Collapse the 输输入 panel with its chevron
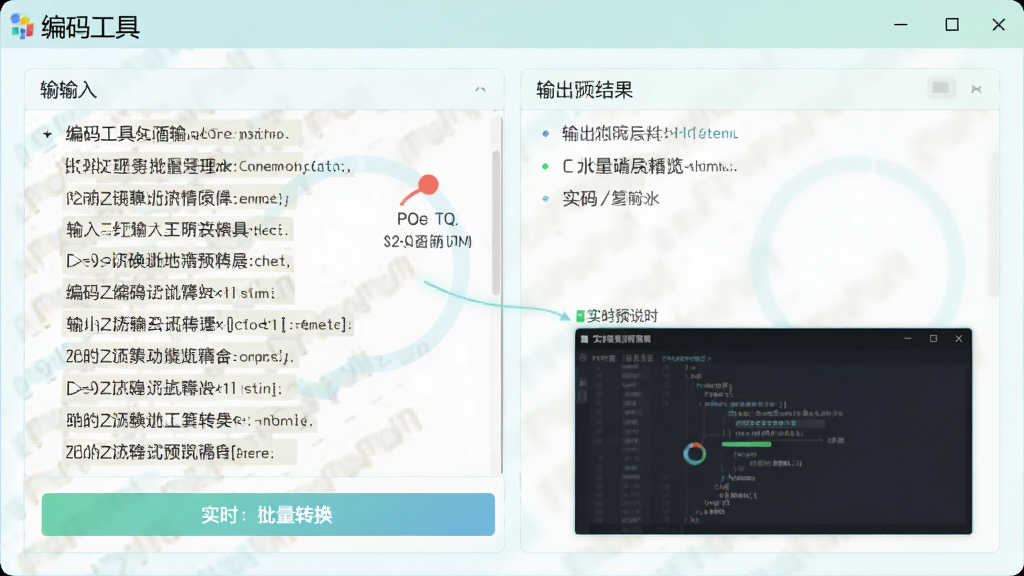 (480, 89)
